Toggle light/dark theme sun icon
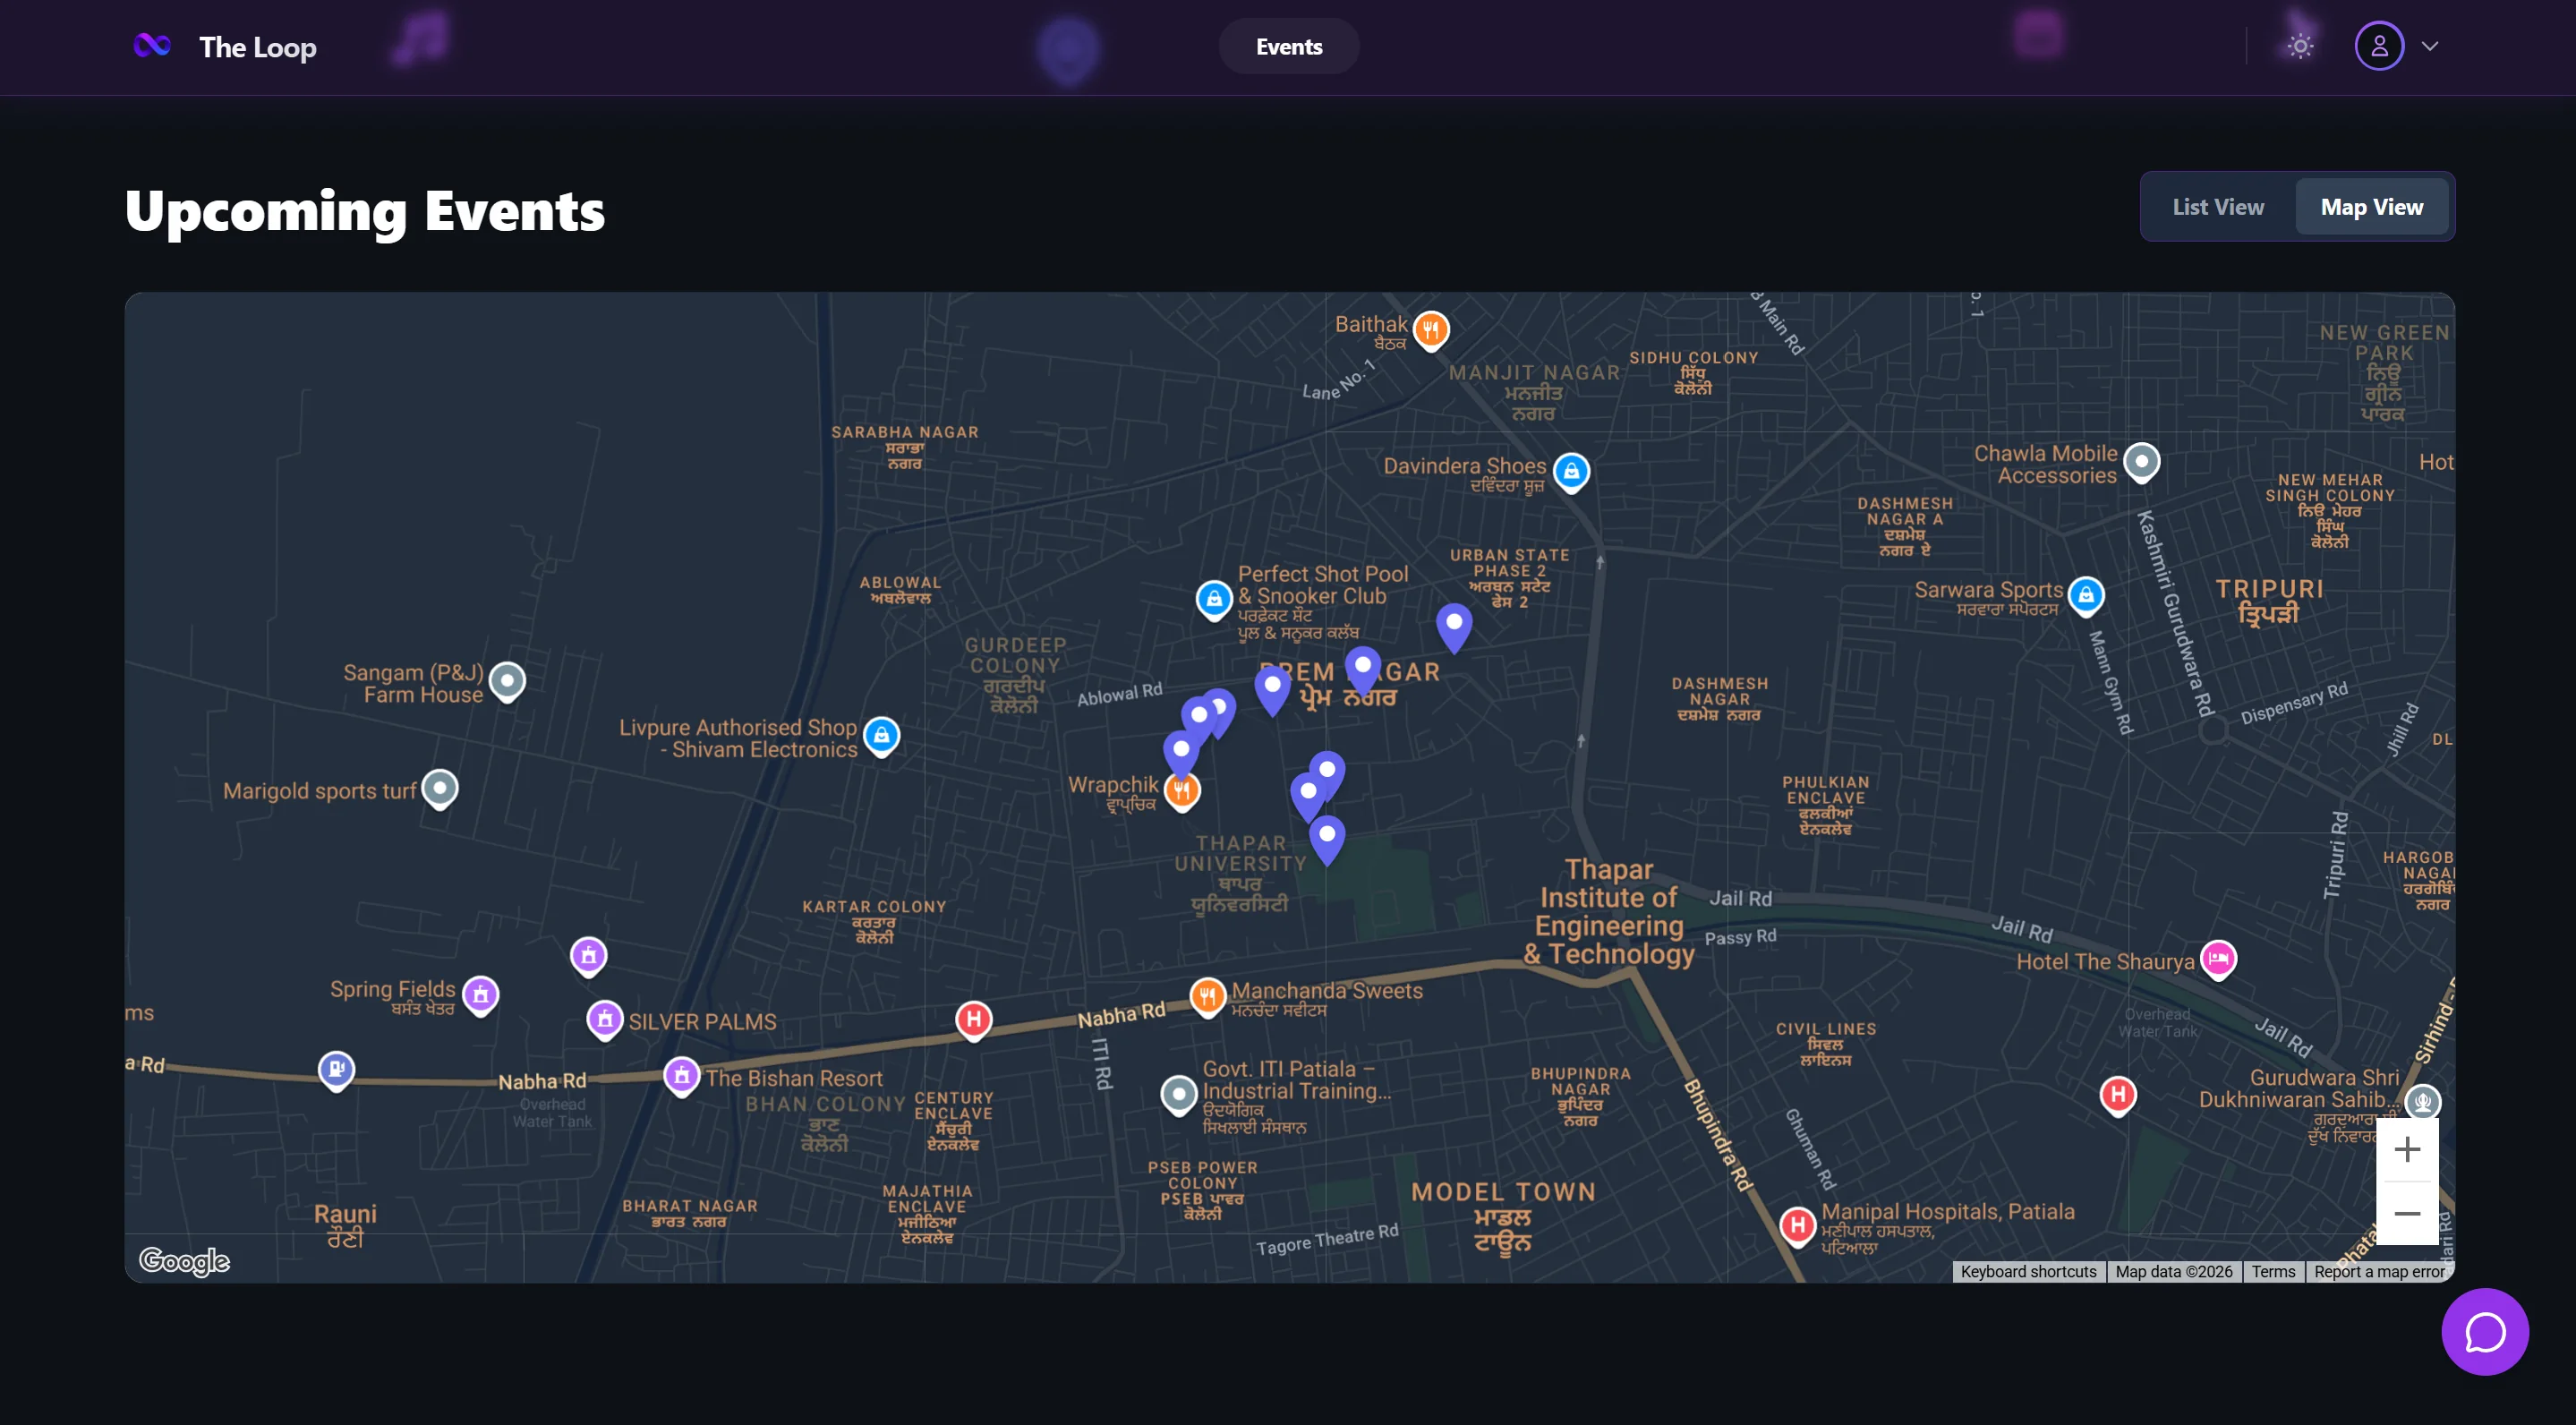This screenshot has width=2576, height=1425. pyautogui.click(x=2300, y=46)
